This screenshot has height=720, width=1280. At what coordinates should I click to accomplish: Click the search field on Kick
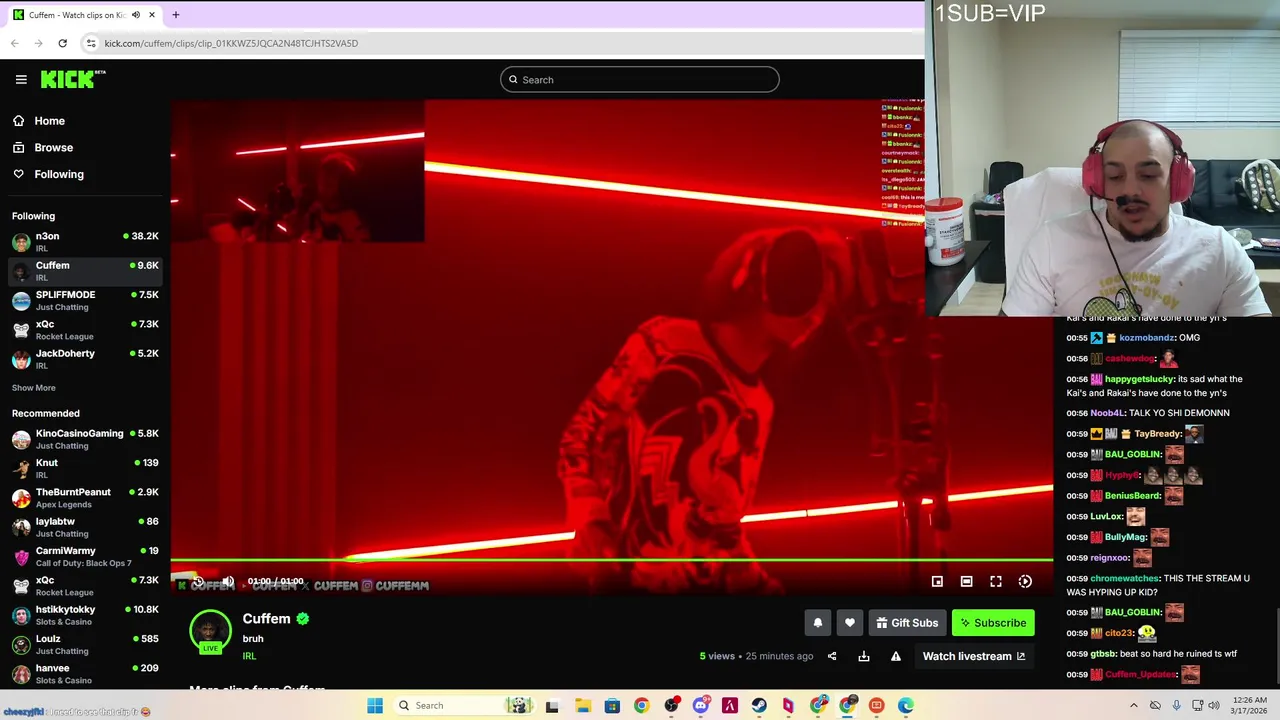(640, 80)
